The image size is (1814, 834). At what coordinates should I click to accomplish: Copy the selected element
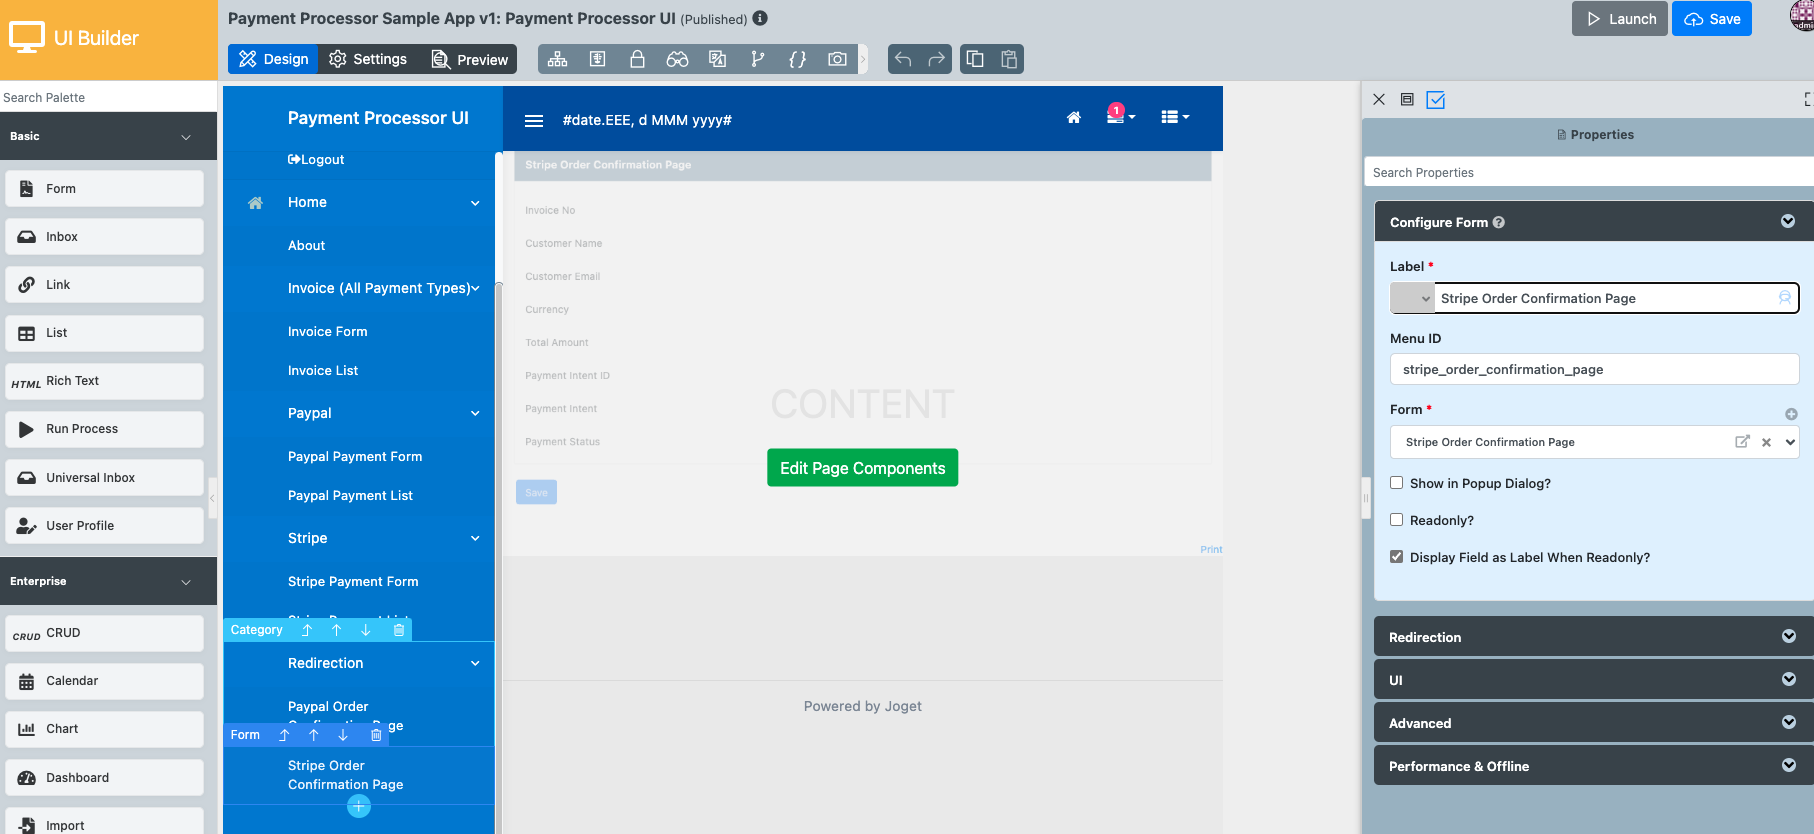pos(975,59)
